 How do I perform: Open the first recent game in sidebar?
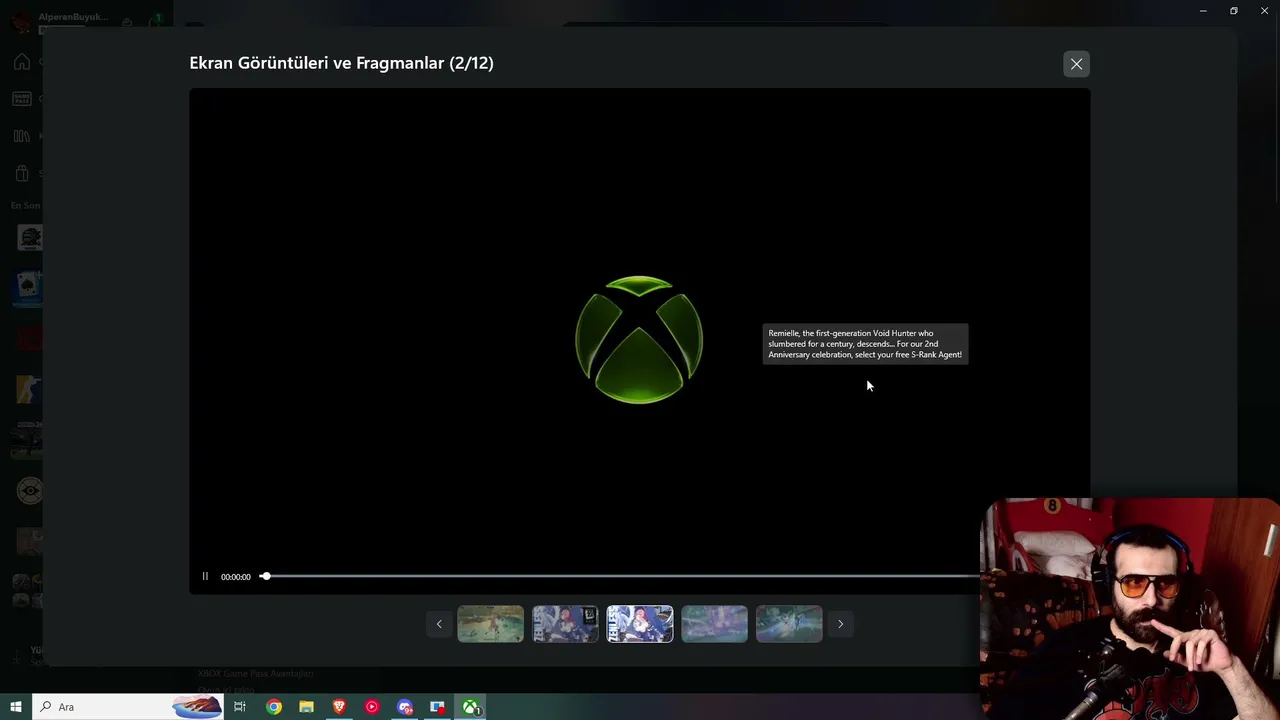[x=30, y=238]
